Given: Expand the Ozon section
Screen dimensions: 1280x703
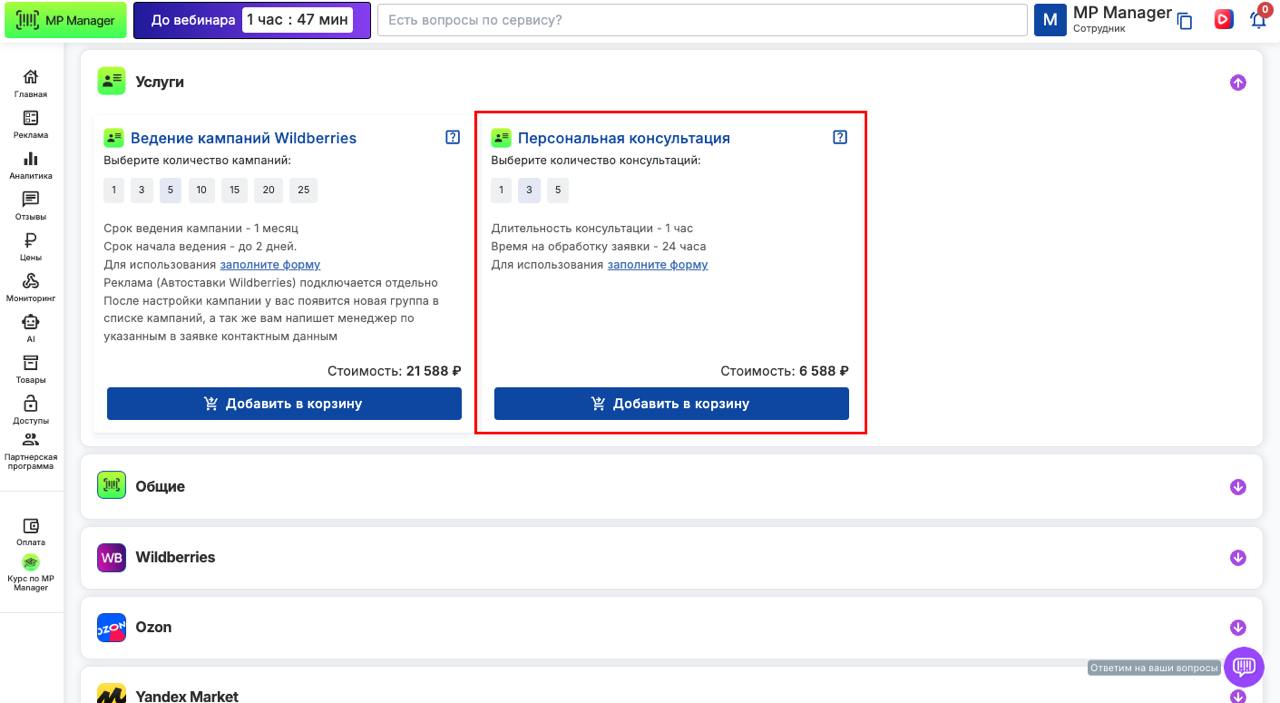Looking at the screenshot, I should click(x=1238, y=628).
